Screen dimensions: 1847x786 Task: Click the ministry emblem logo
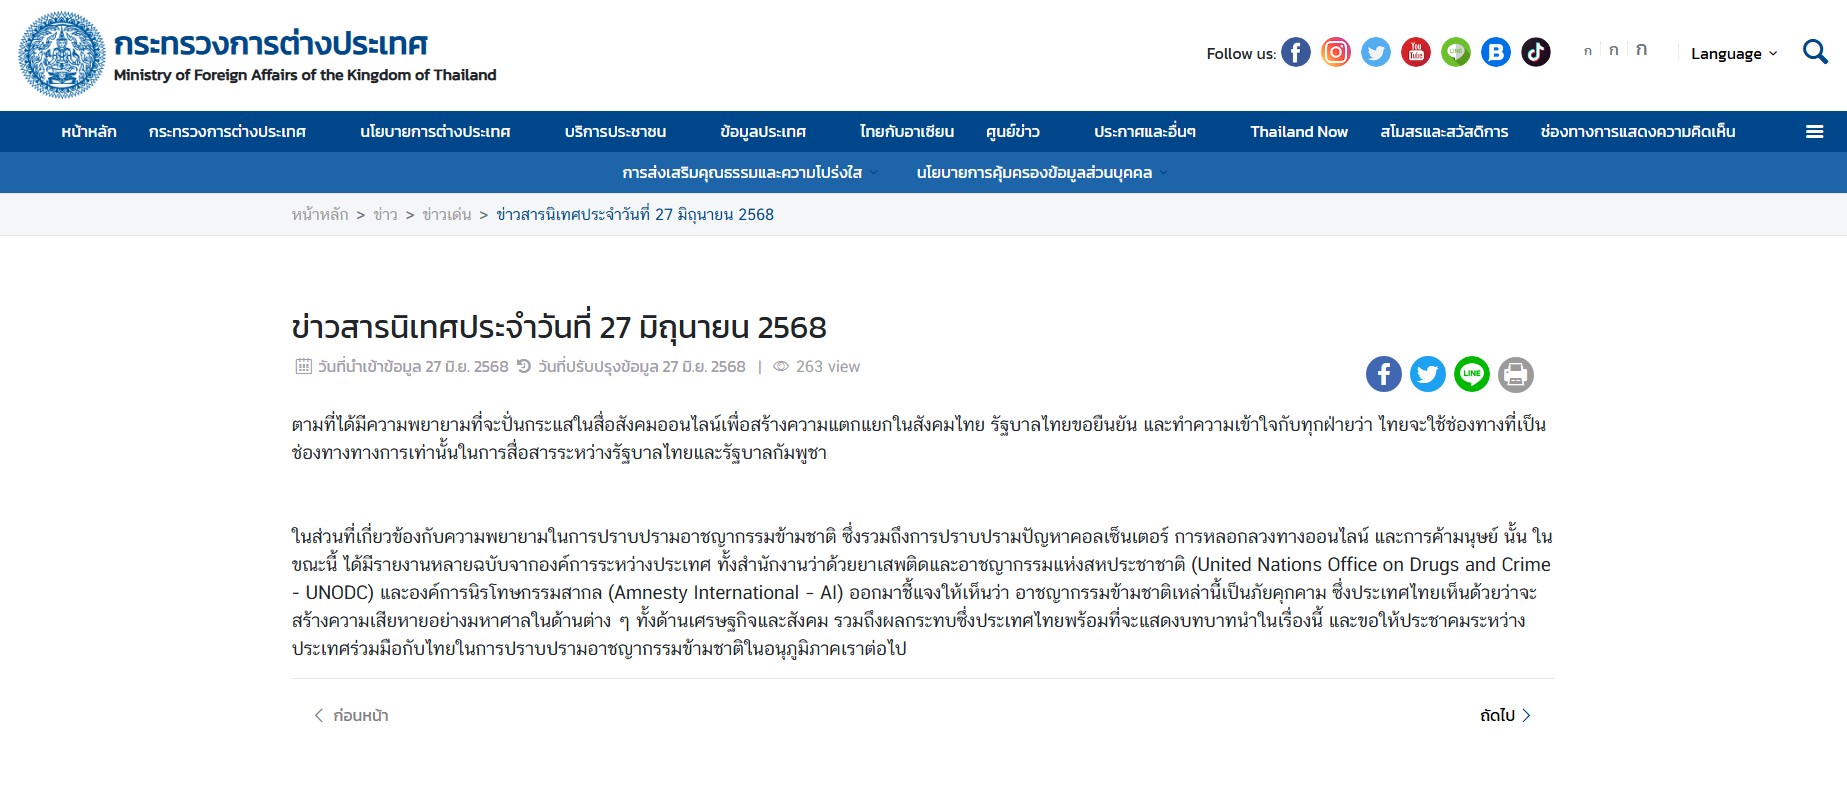pyautogui.click(x=62, y=55)
